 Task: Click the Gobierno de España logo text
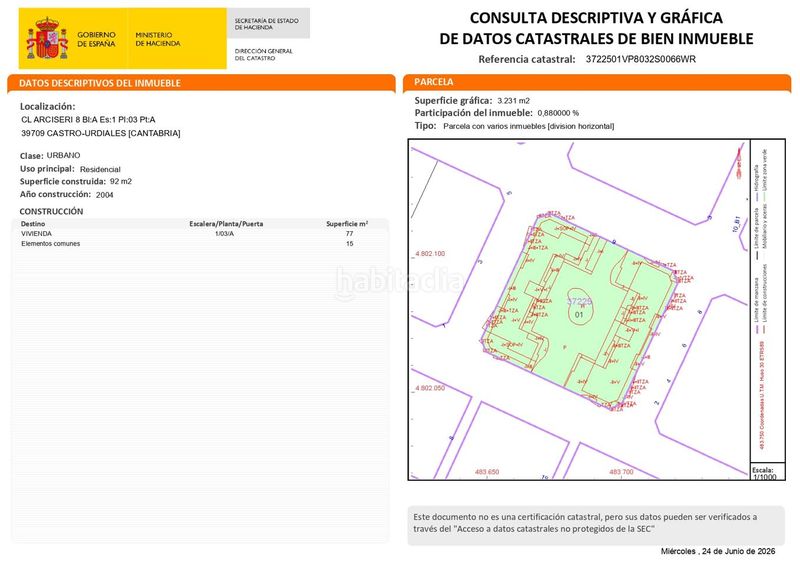click(96, 39)
